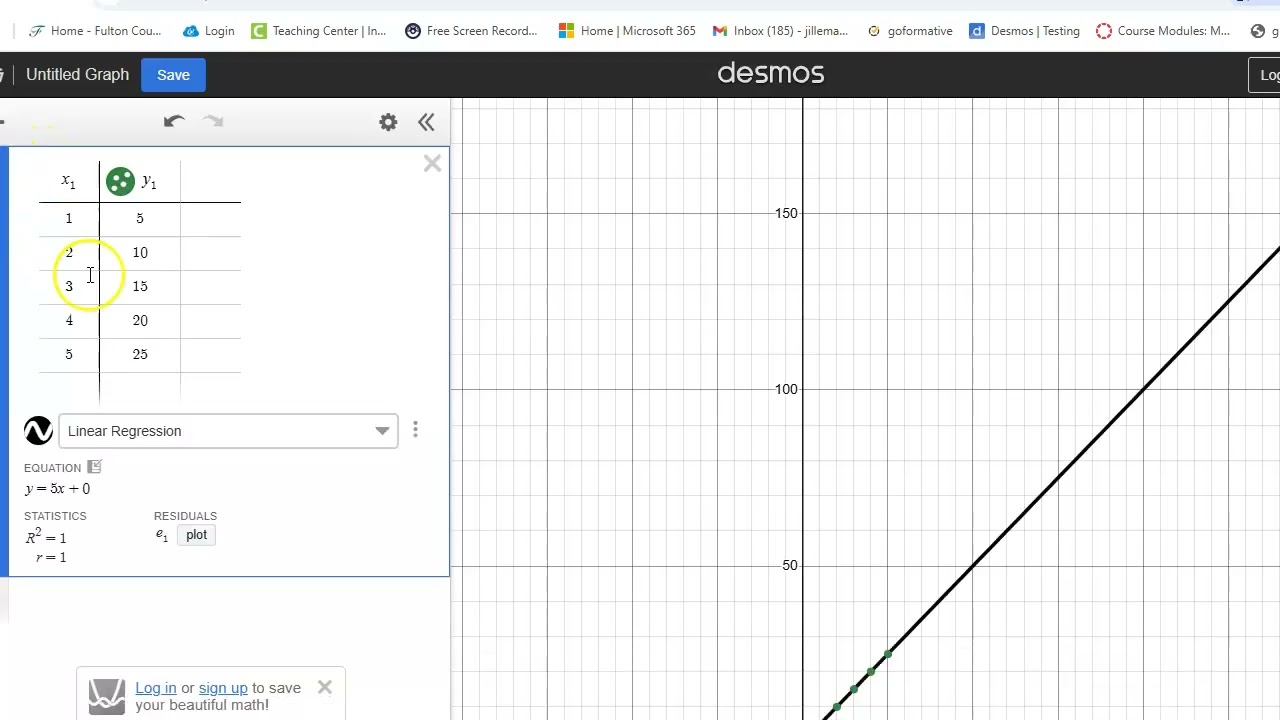This screenshot has width=1280, height=720.
Task: Select y1 cell with value 10
Action: coord(140,252)
